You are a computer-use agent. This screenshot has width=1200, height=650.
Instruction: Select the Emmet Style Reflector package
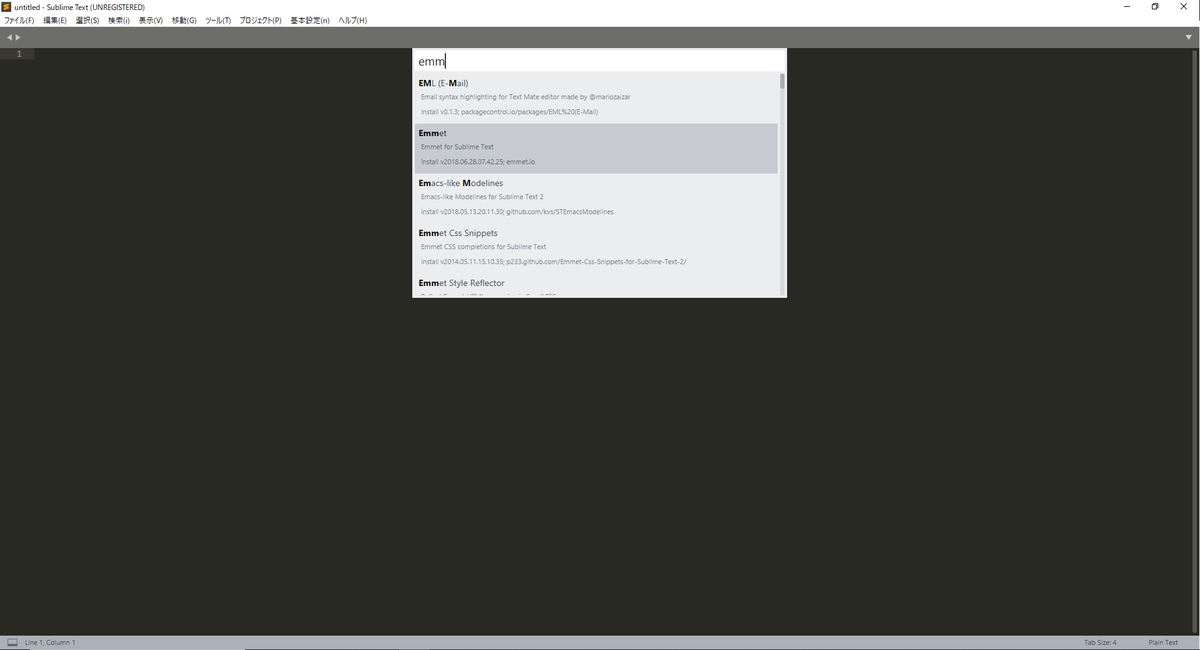point(595,285)
